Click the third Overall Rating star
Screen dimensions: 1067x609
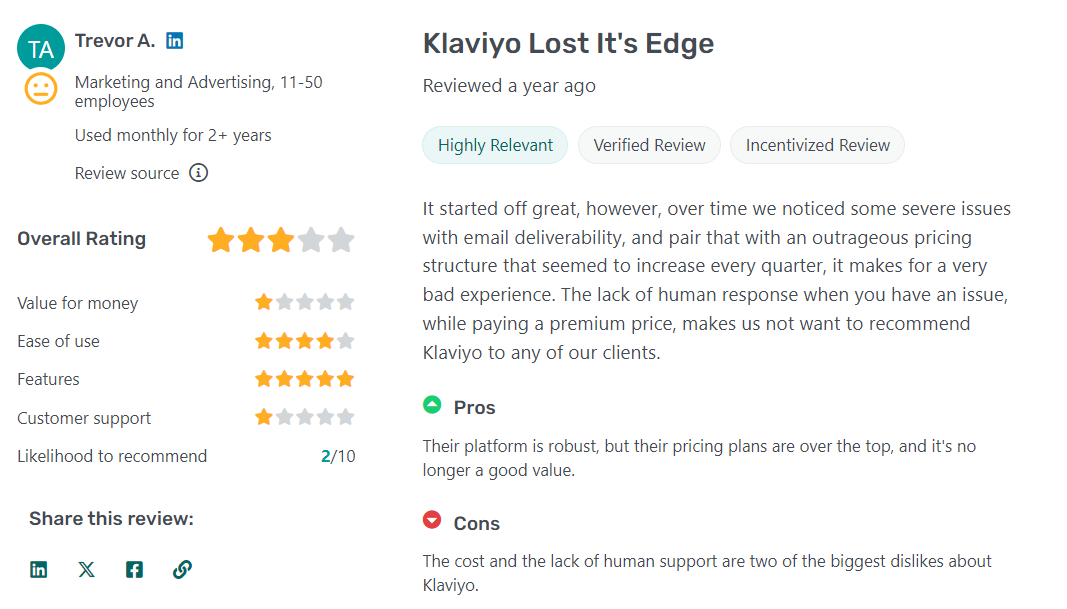pos(281,240)
